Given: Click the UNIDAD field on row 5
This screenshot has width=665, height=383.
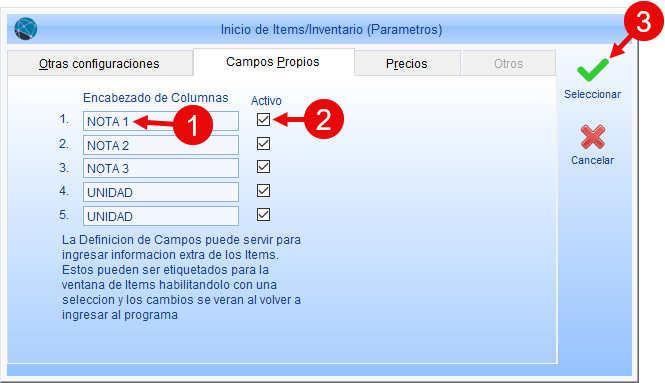Looking at the screenshot, I should [x=161, y=216].
